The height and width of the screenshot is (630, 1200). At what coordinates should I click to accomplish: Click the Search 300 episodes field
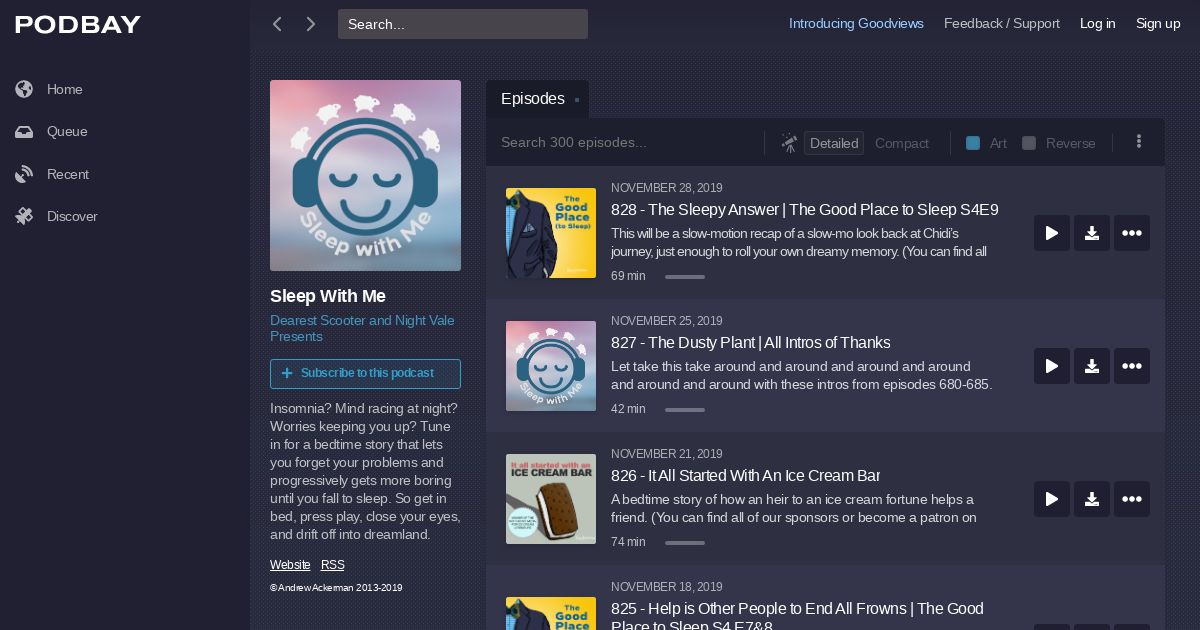click(625, 143)
